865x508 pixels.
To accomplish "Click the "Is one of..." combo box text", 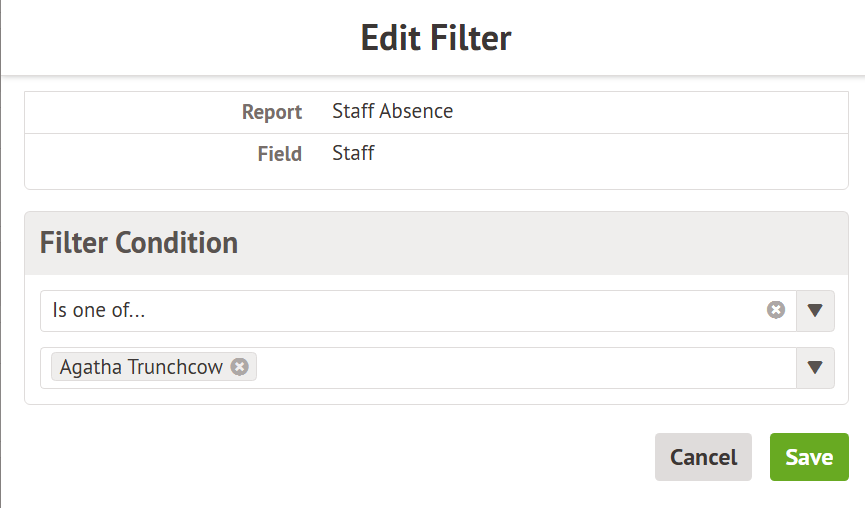I will (99, 311).
